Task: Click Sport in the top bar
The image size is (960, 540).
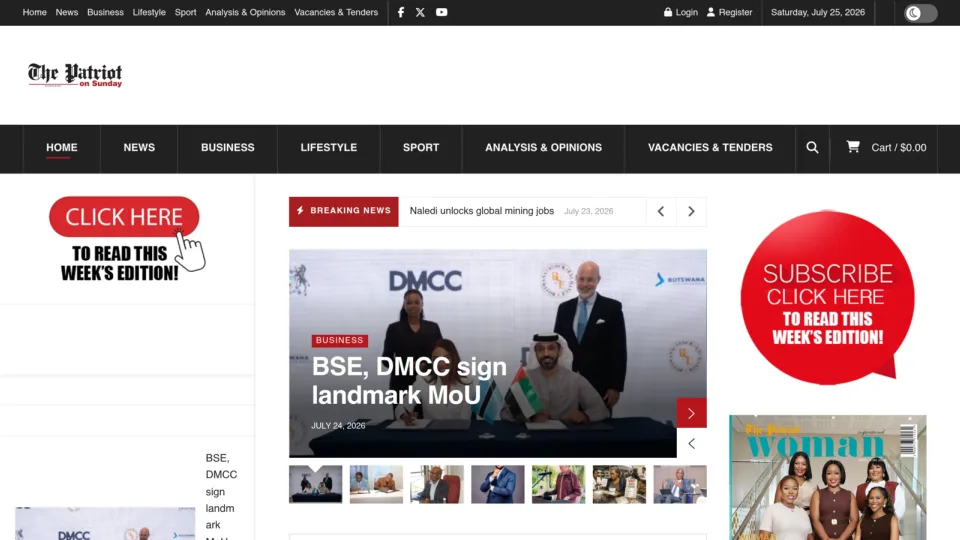Action: tap(186, 12)
